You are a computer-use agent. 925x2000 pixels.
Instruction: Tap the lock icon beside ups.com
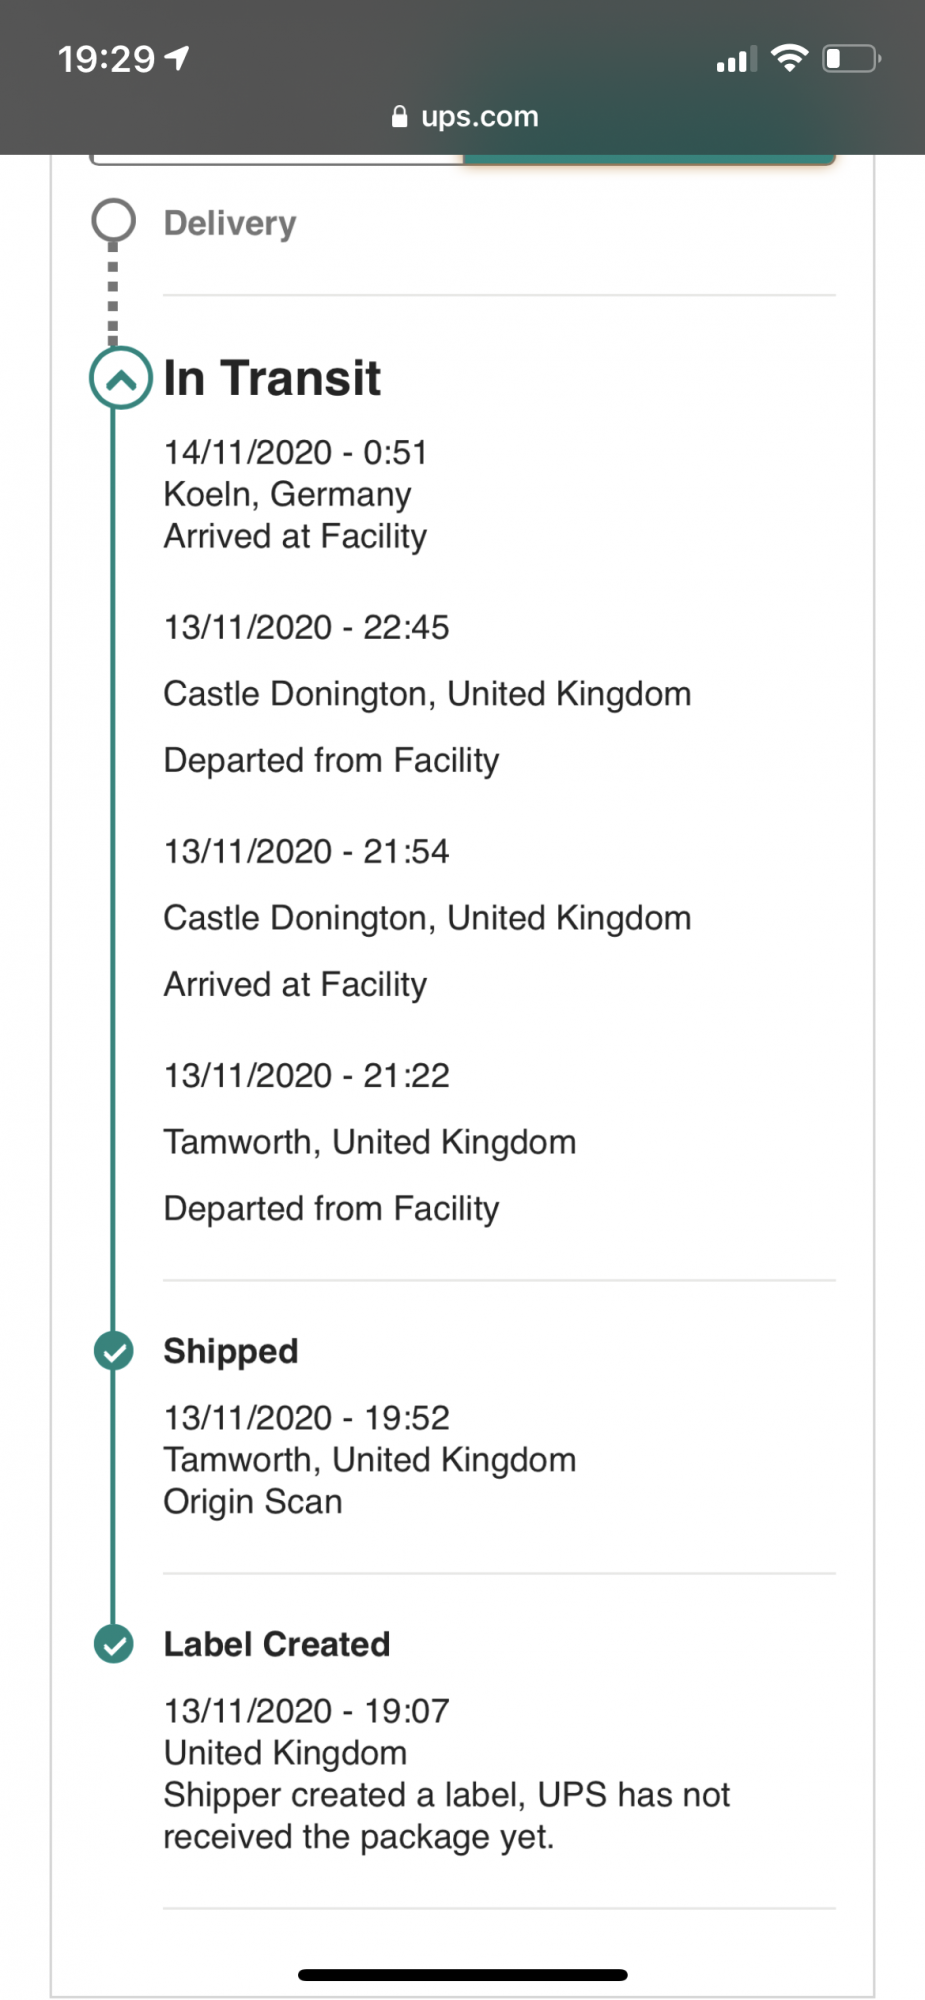point(399,117)
